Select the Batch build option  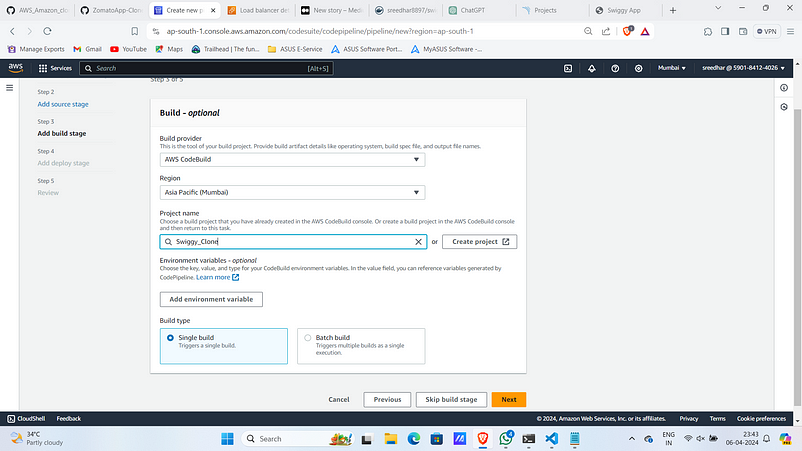tap(361, 346)
